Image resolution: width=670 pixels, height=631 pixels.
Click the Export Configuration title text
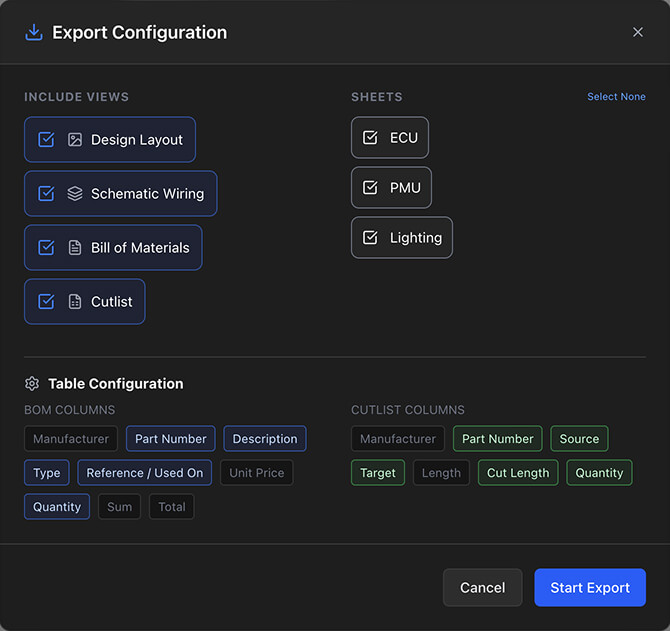(x=140, y=32)
